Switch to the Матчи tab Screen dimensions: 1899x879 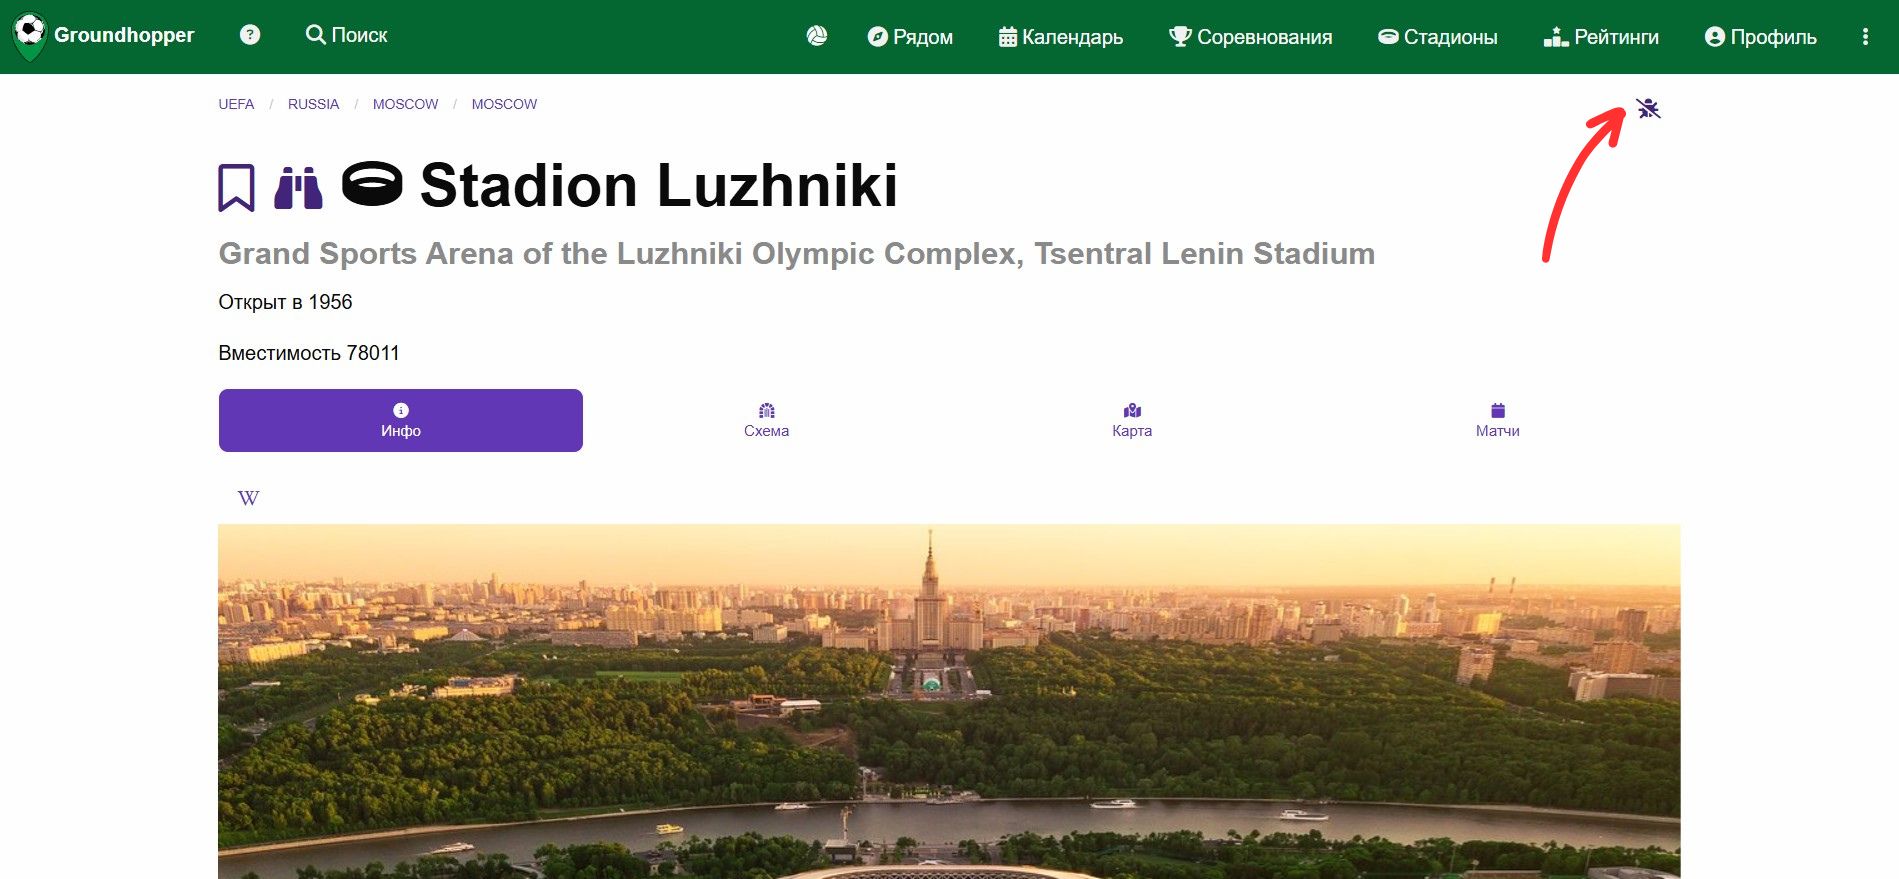pyautogui.click(x=1497, y=420)
